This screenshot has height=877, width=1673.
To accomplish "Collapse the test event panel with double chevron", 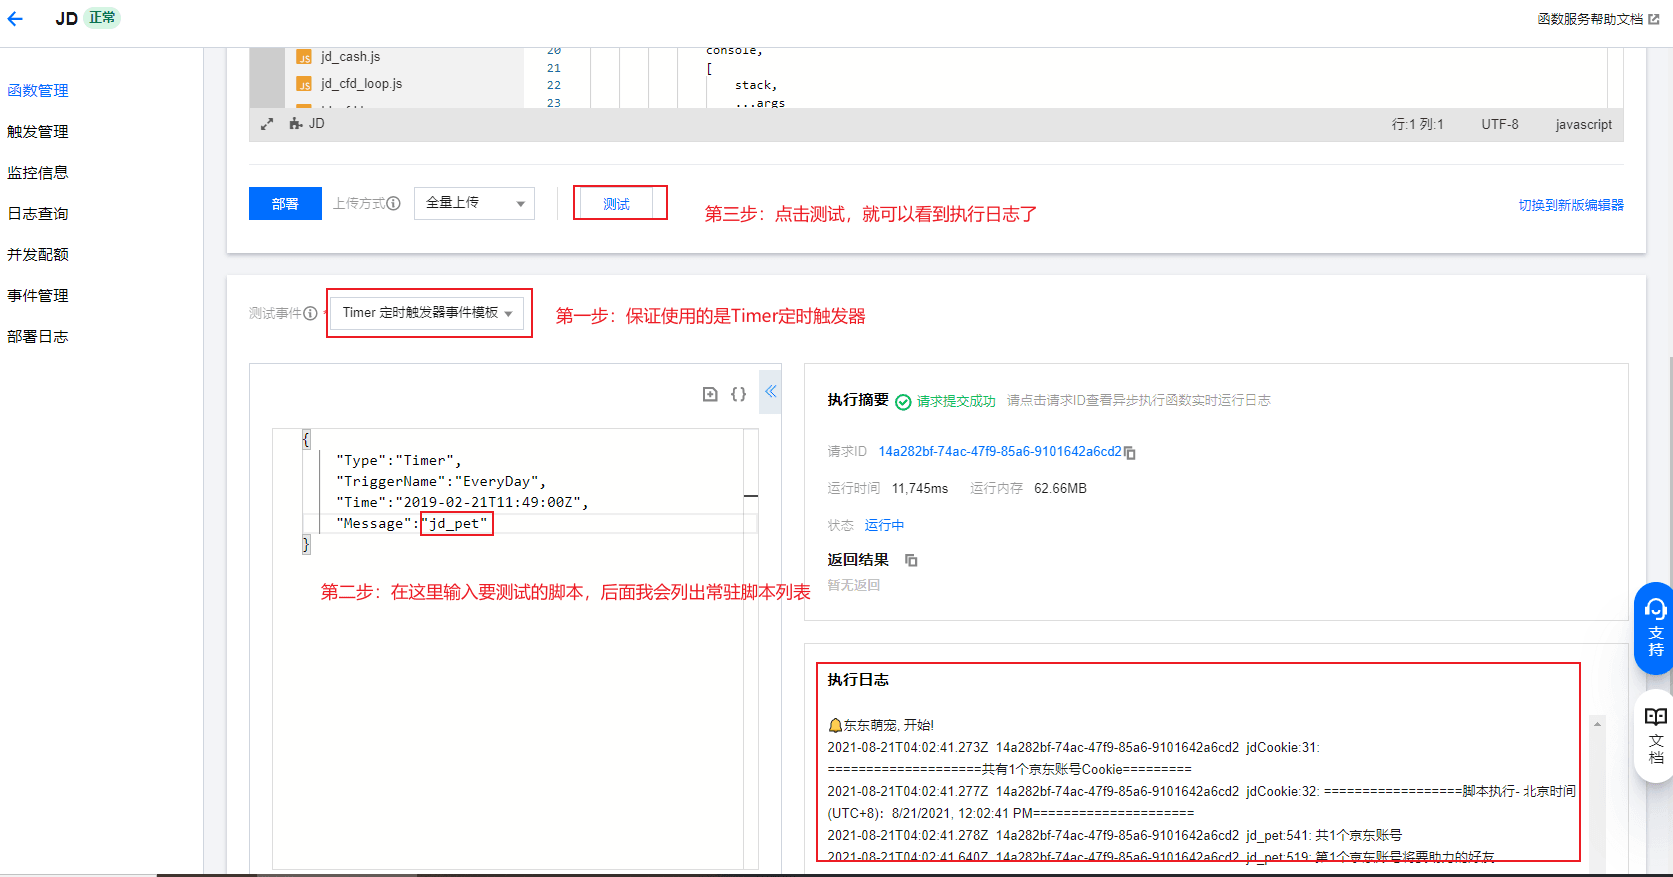I will tap(771, 392).
